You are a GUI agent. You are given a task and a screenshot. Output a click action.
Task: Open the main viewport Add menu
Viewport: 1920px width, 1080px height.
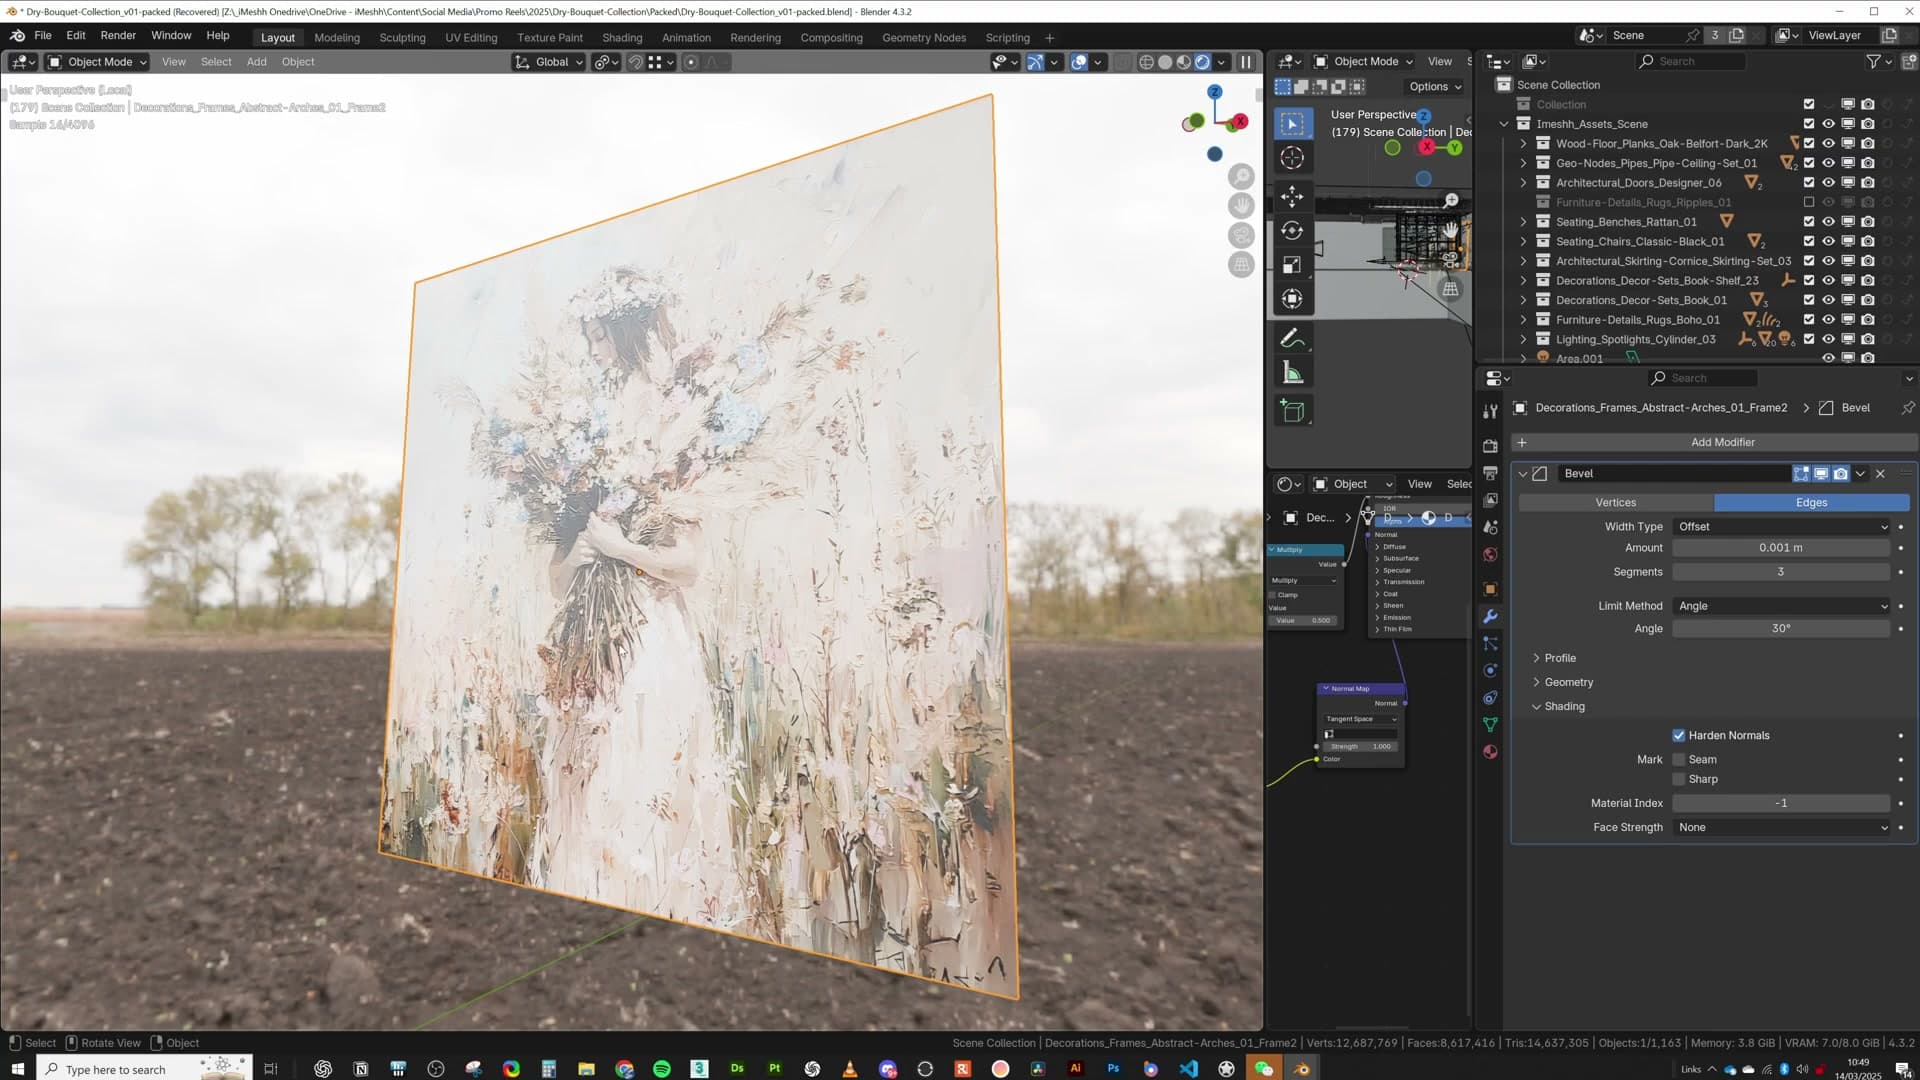256,62
